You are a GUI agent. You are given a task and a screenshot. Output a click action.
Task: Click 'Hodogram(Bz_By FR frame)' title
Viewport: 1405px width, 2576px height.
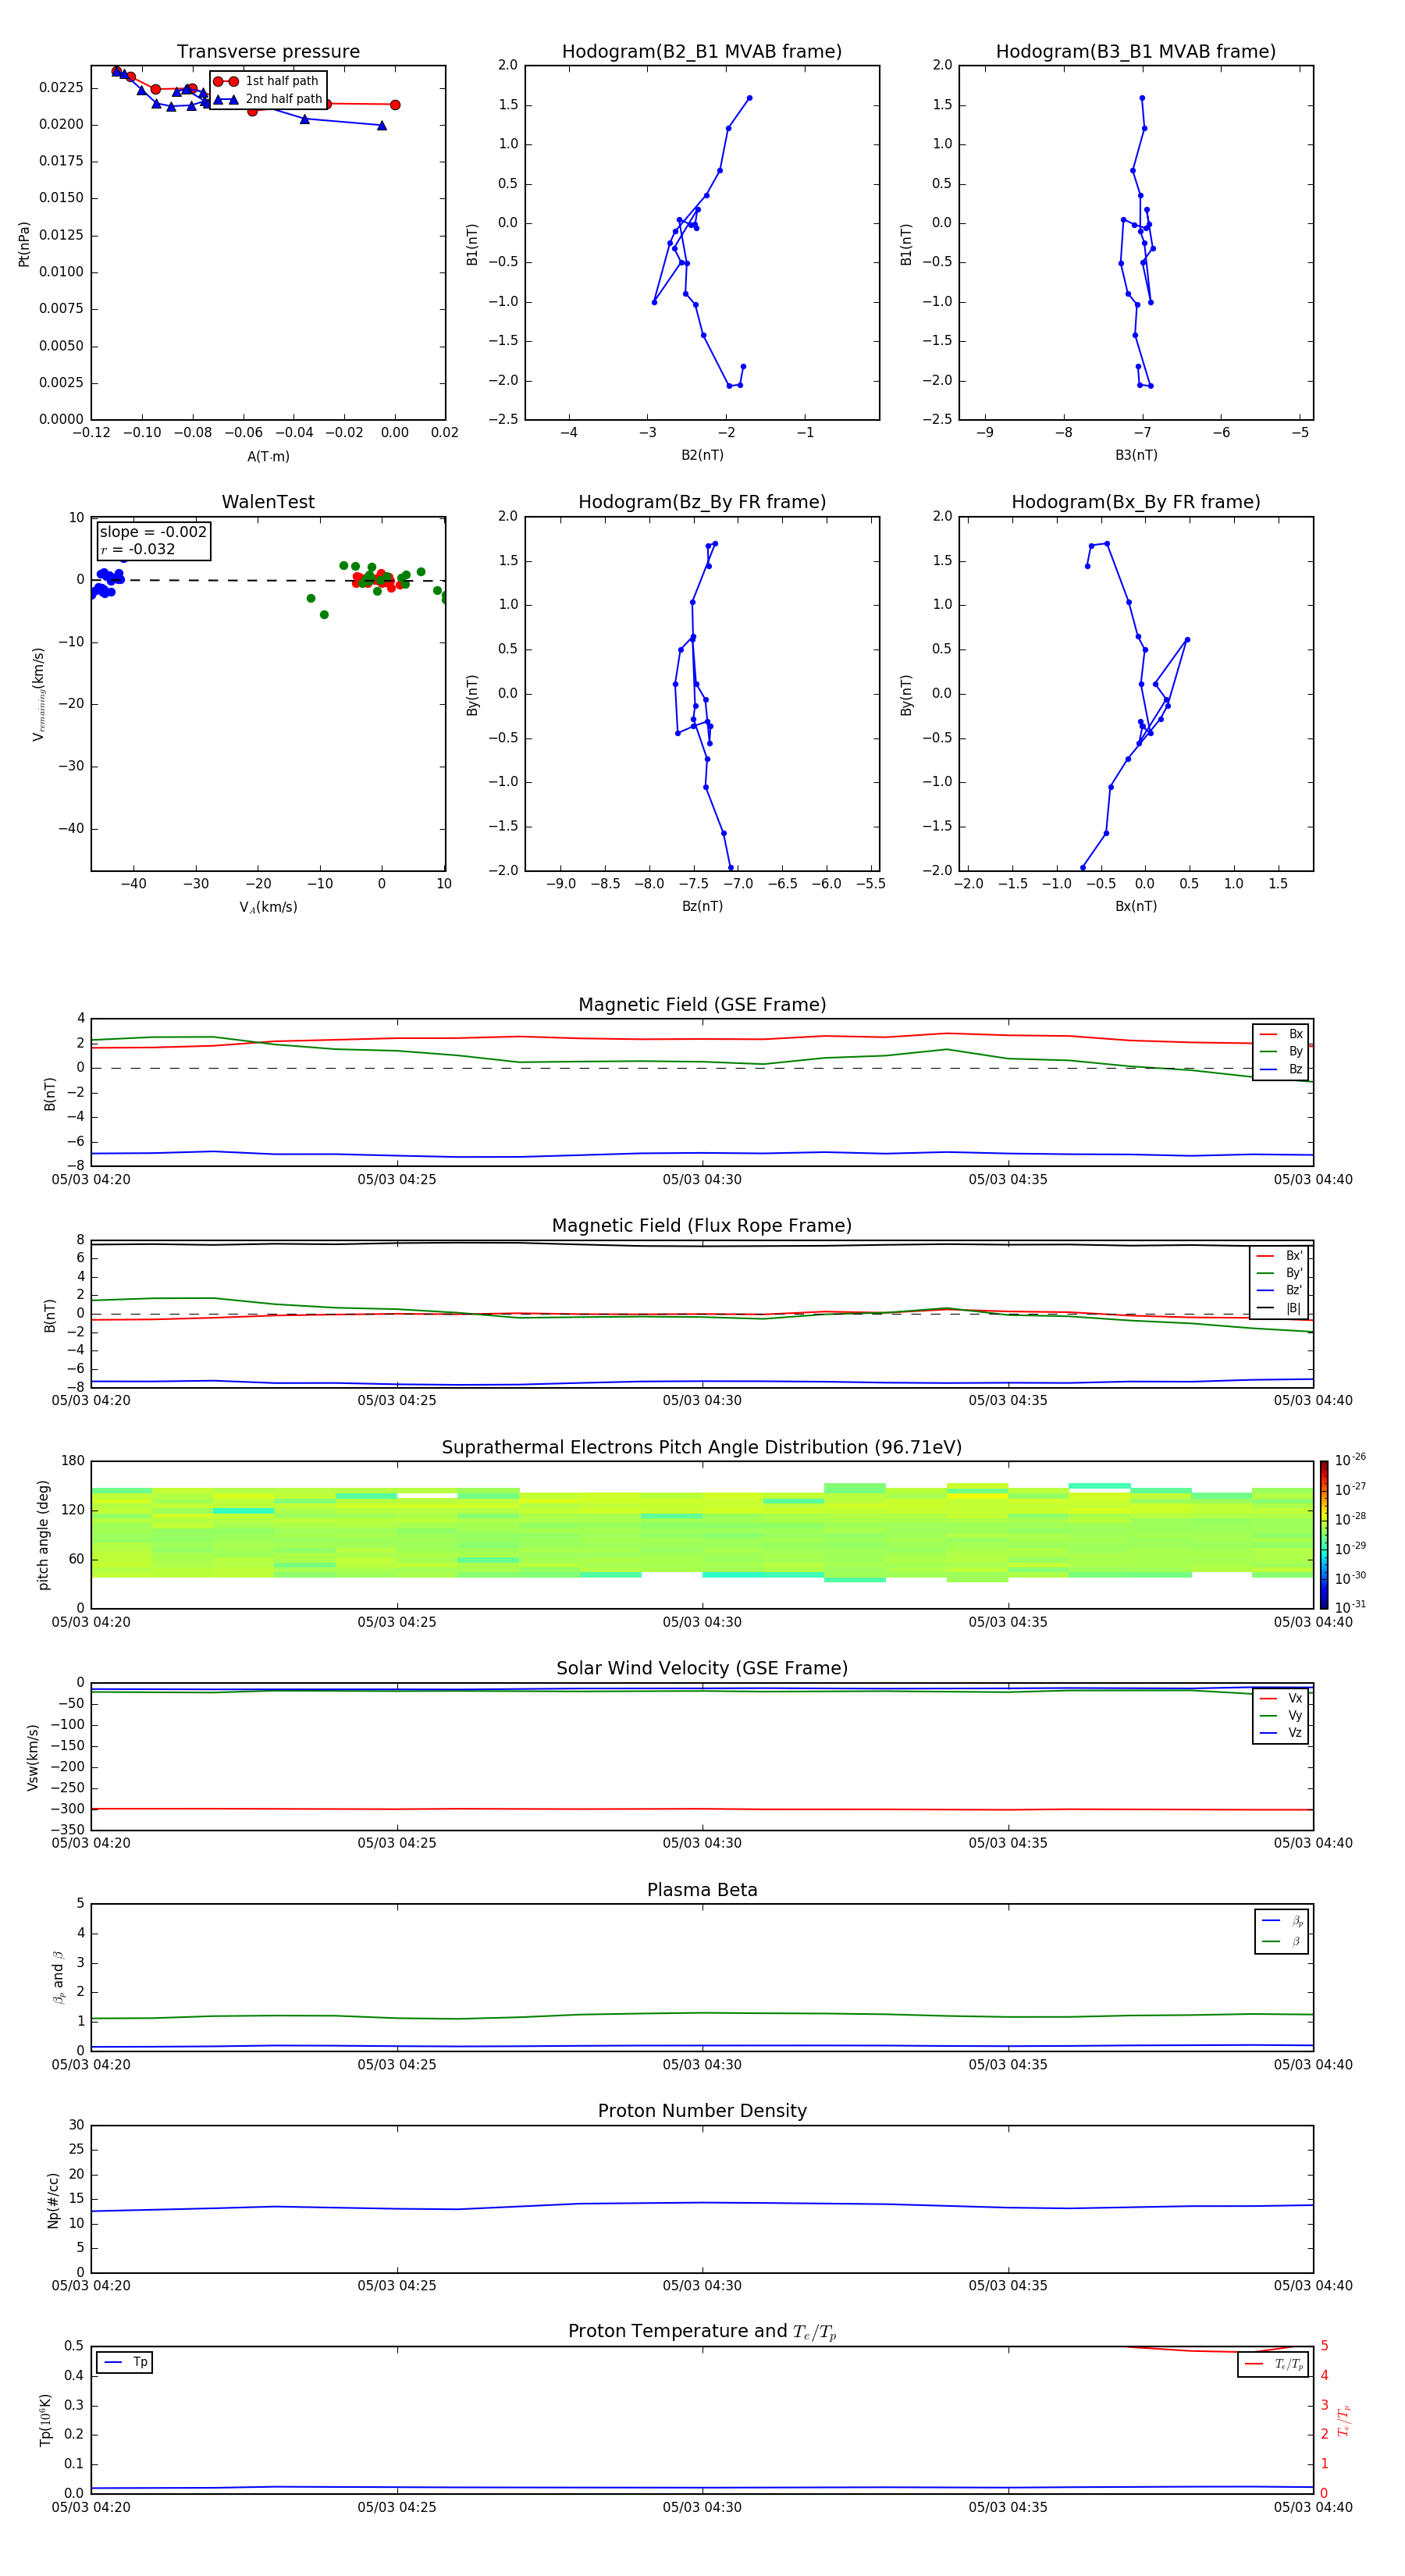(x=701, y=502)
